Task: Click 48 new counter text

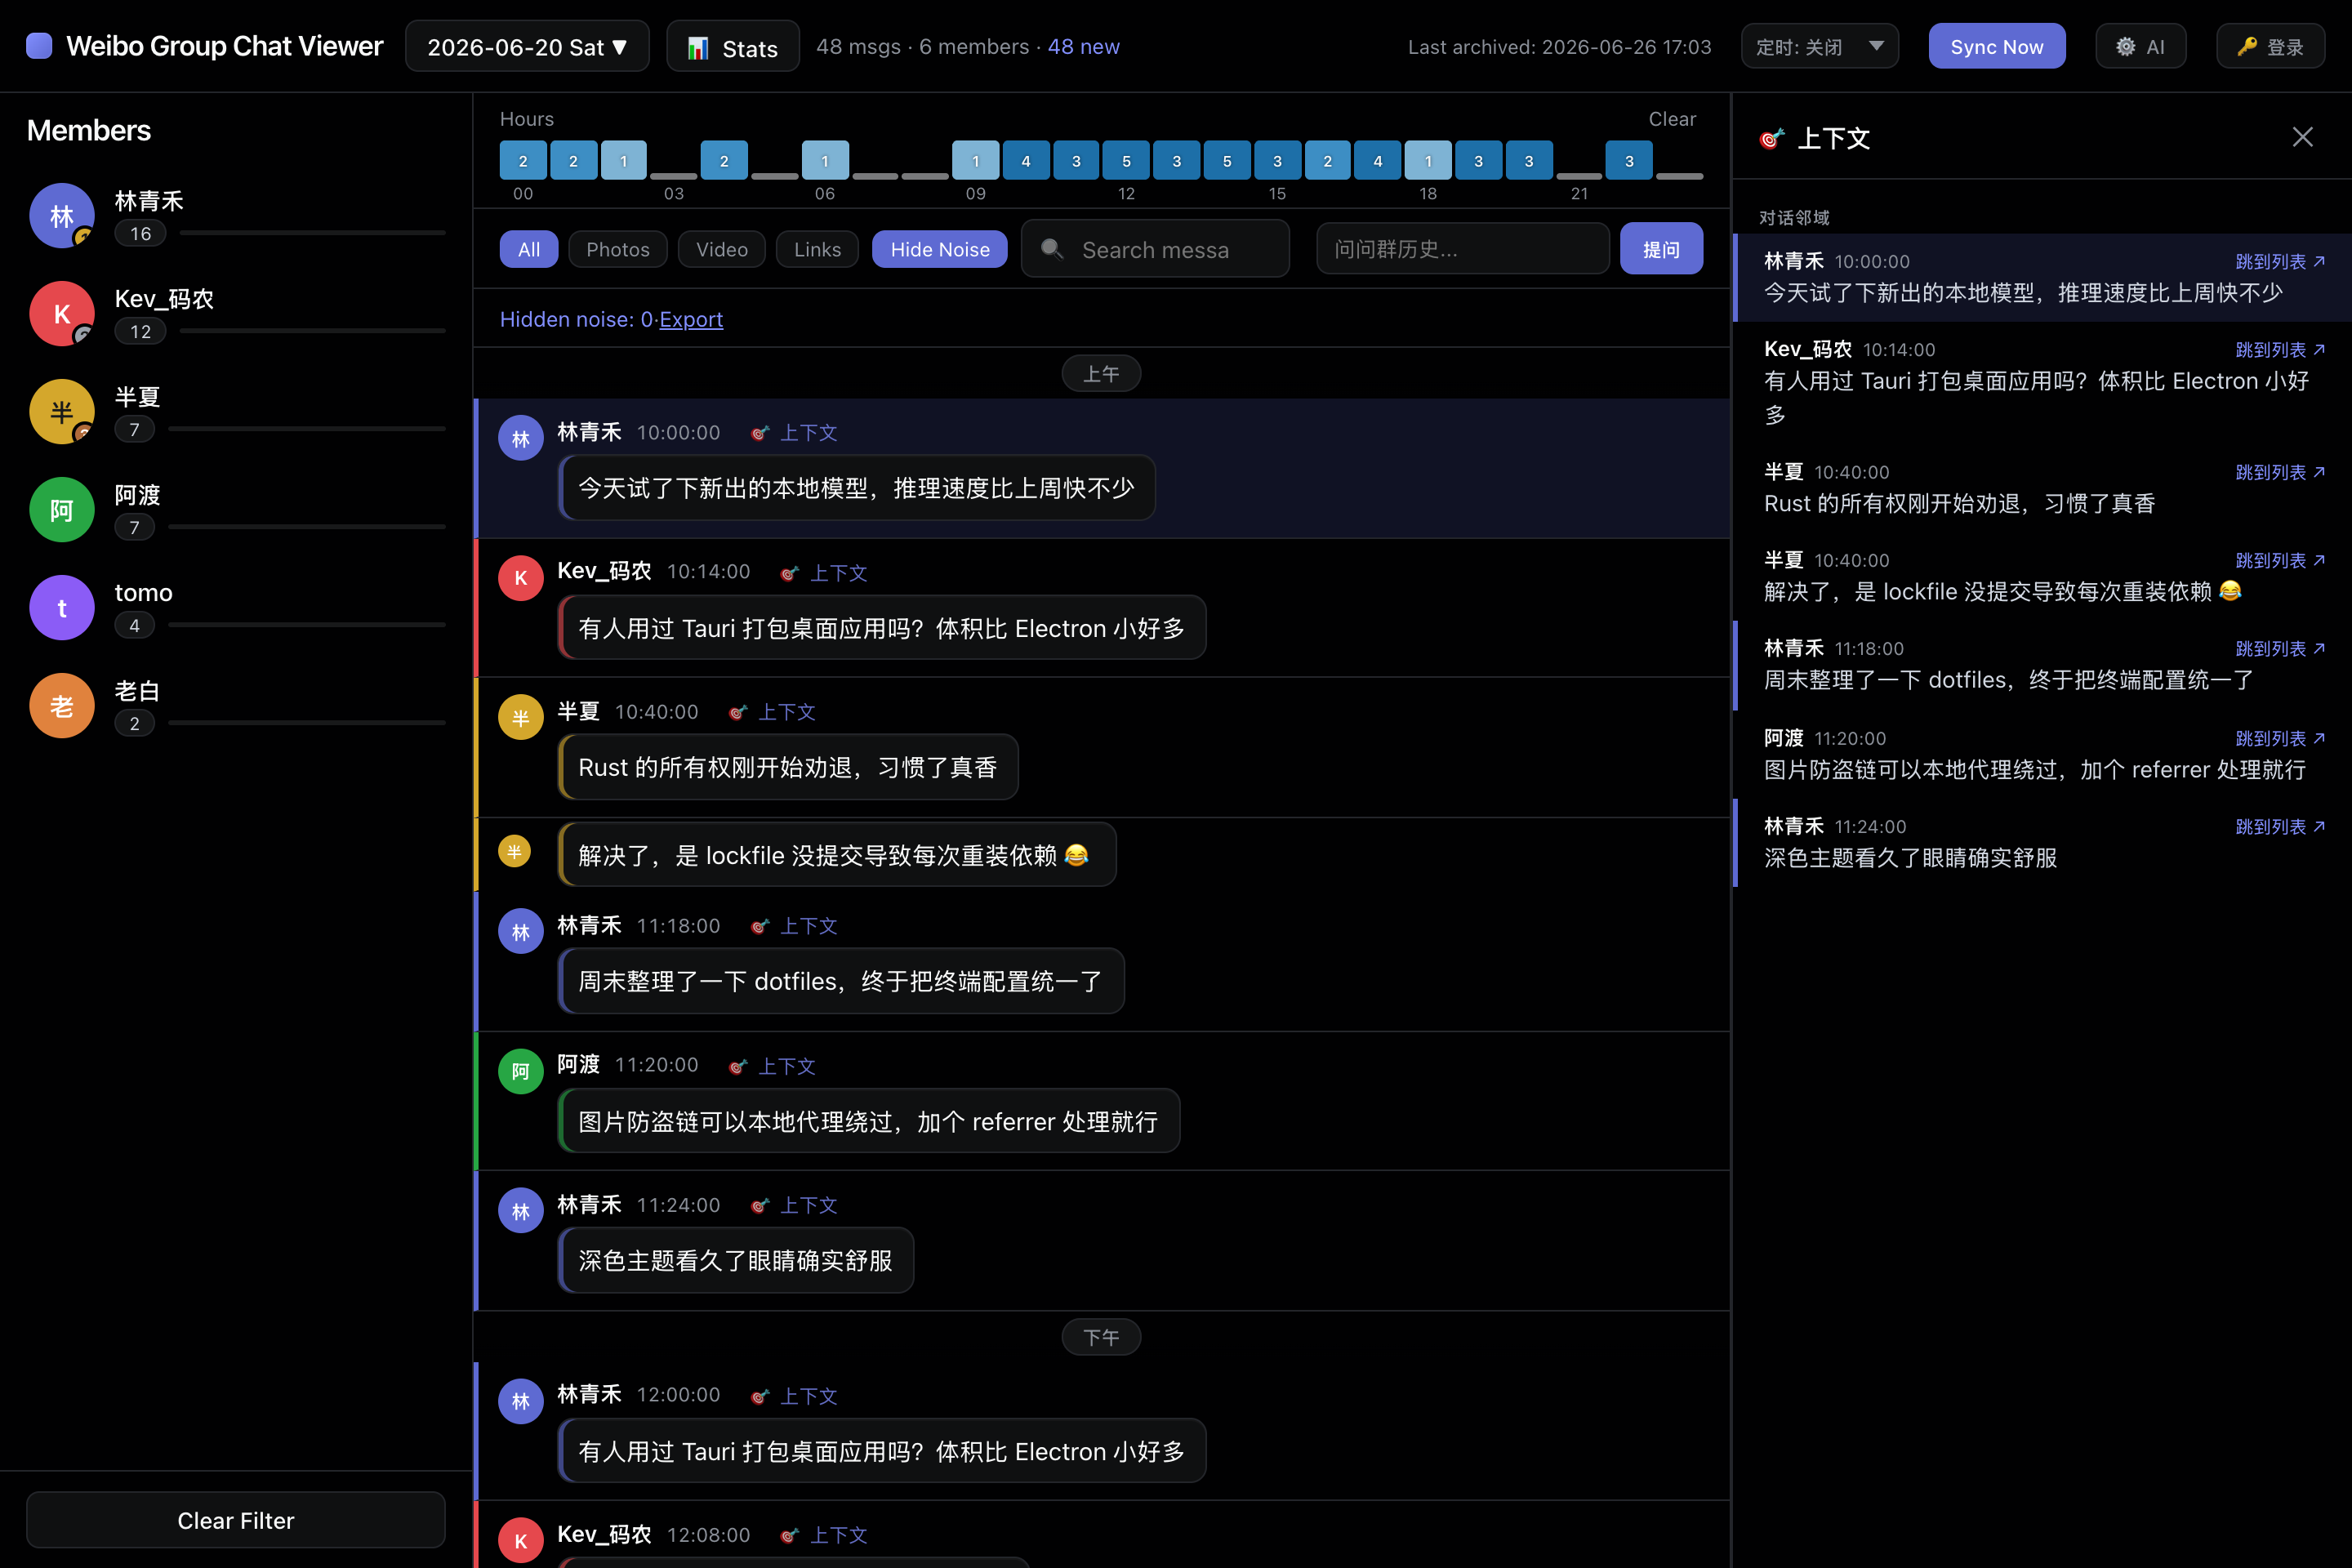Action: click(x=1083, y=47)
